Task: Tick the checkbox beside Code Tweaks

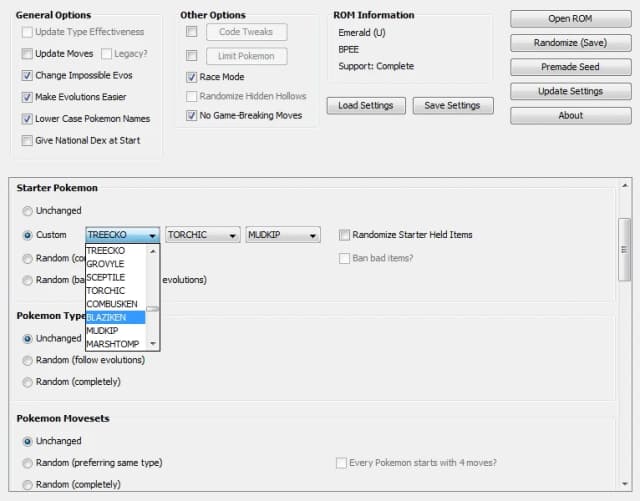Action: tap(191, 31)
